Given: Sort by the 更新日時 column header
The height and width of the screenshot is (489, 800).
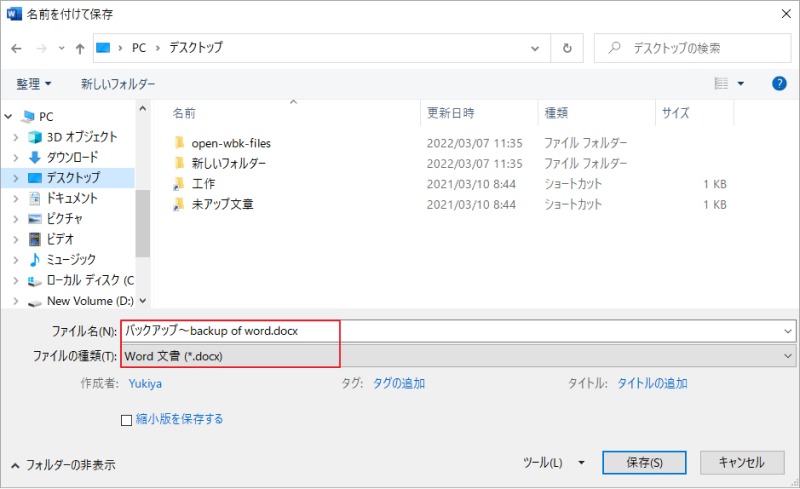Looking at the screenshot, I should (451, 113).
